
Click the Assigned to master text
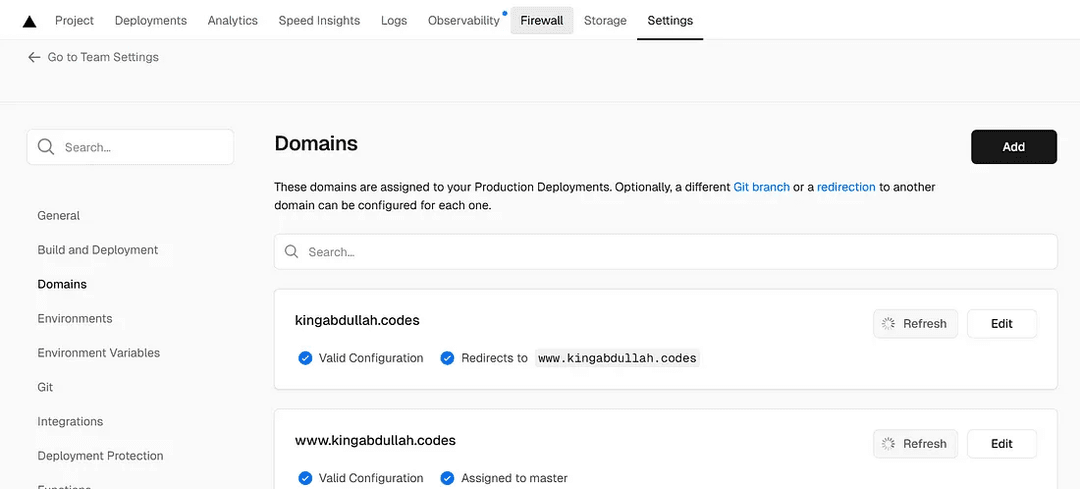[x=515, y=478]
